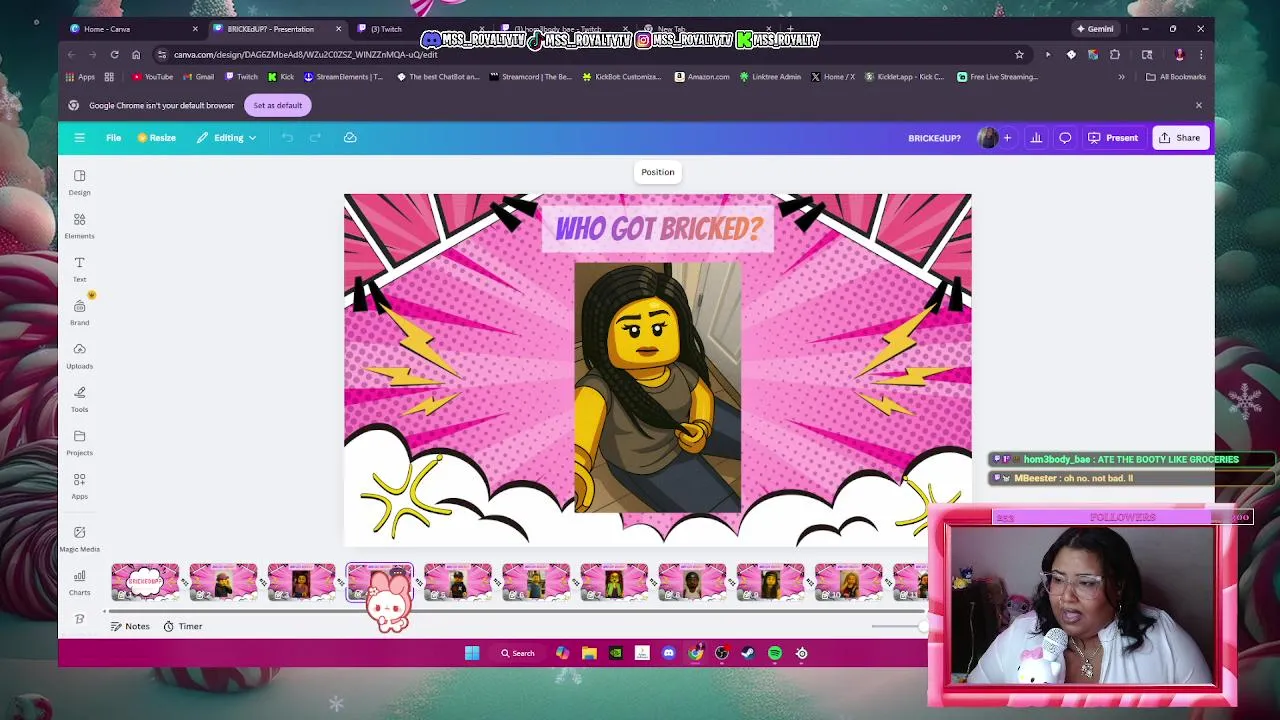
Task: Open the Gemini button in Chrome
Action: (x=1094, y=29)
